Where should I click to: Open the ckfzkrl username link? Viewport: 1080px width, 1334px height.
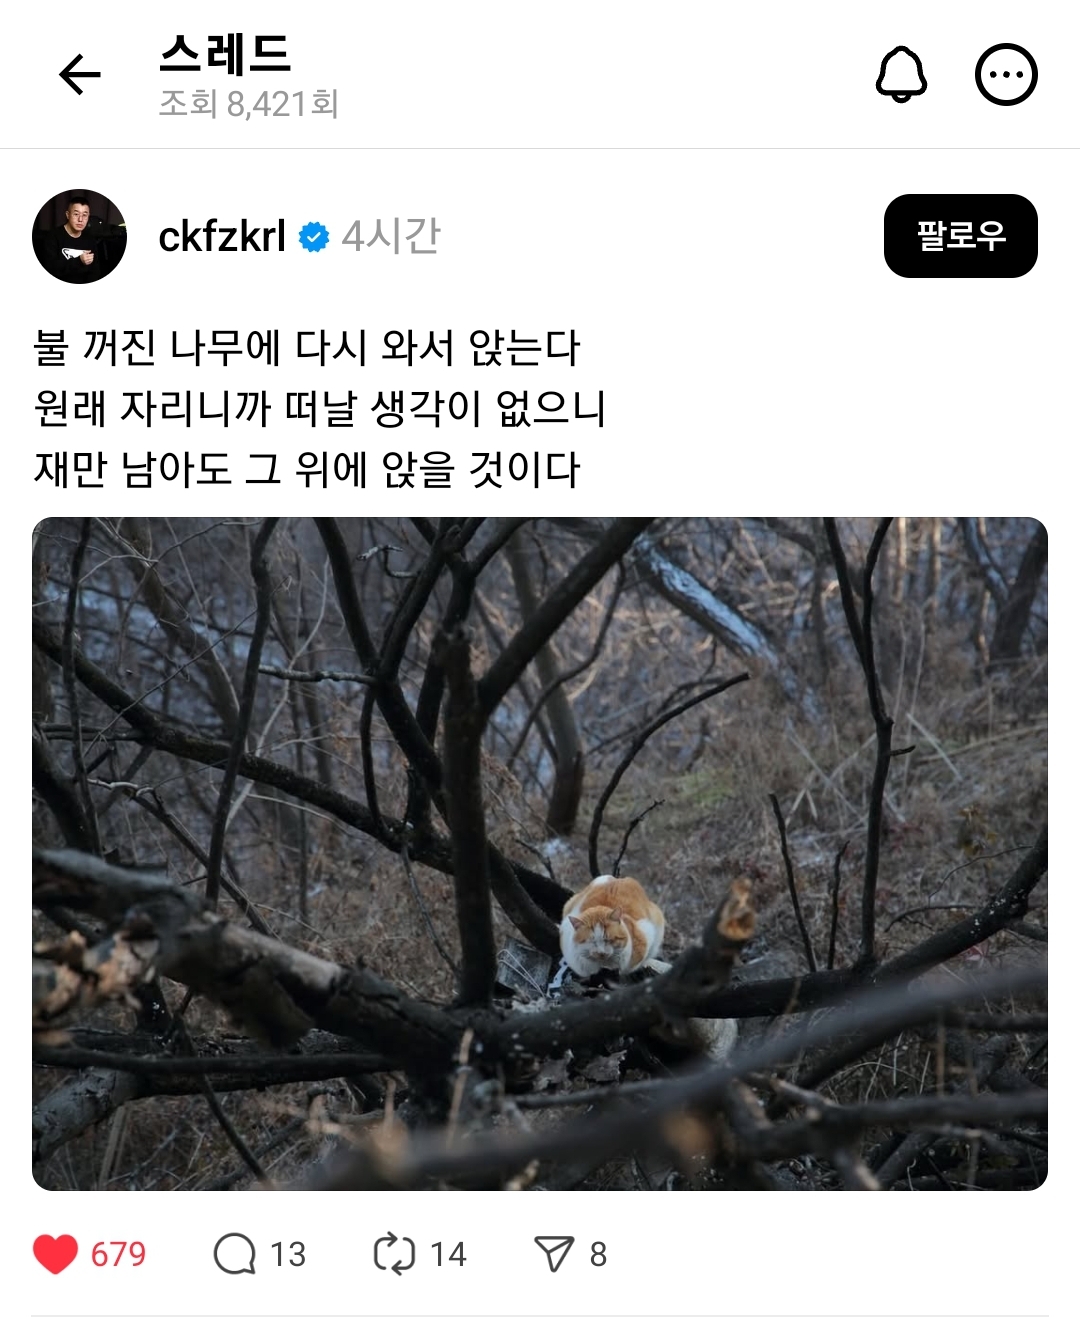pyautogui.click(x=222, y=236)
